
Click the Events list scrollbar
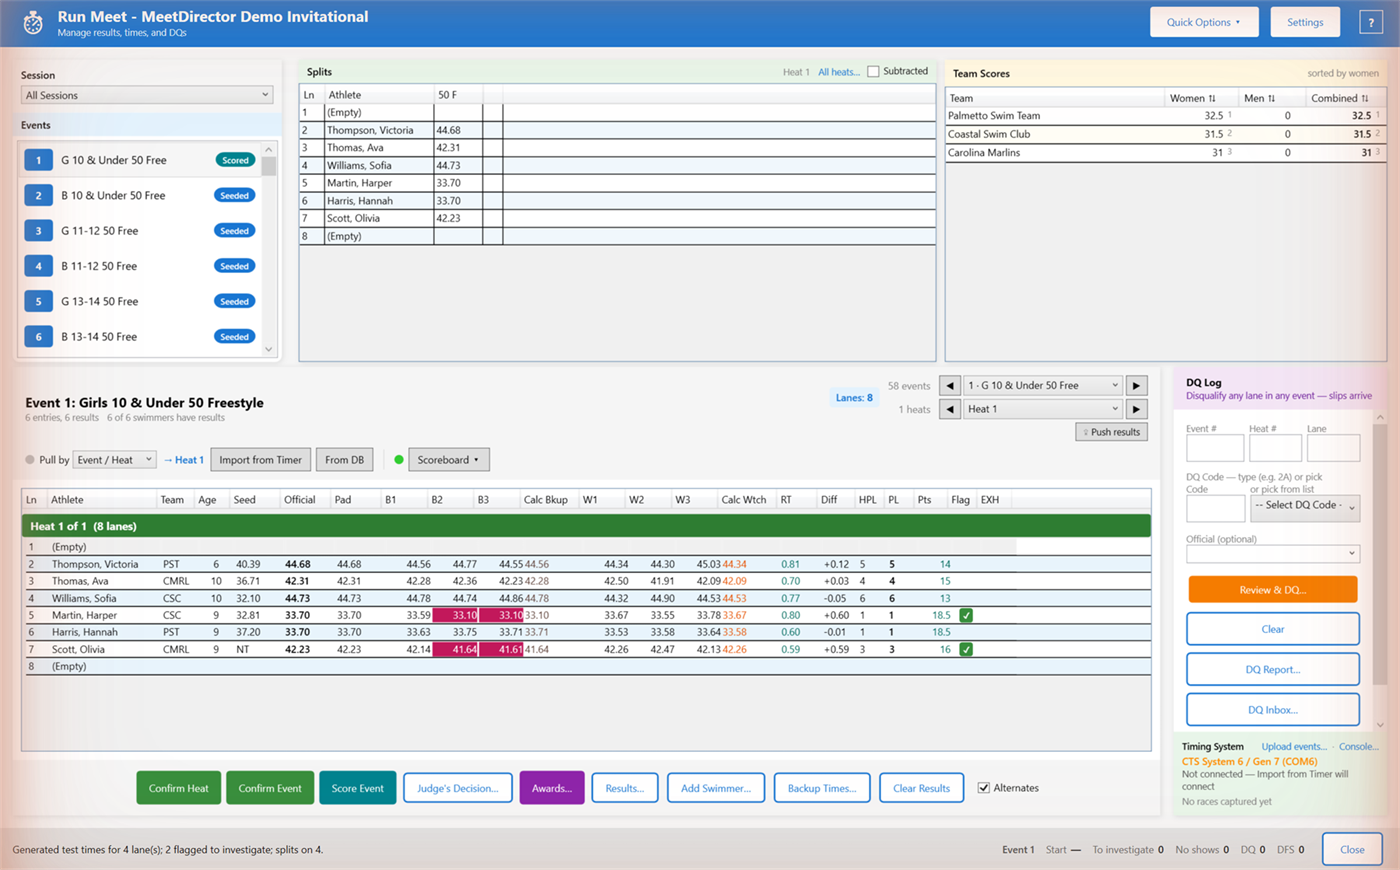coord(268,249)
